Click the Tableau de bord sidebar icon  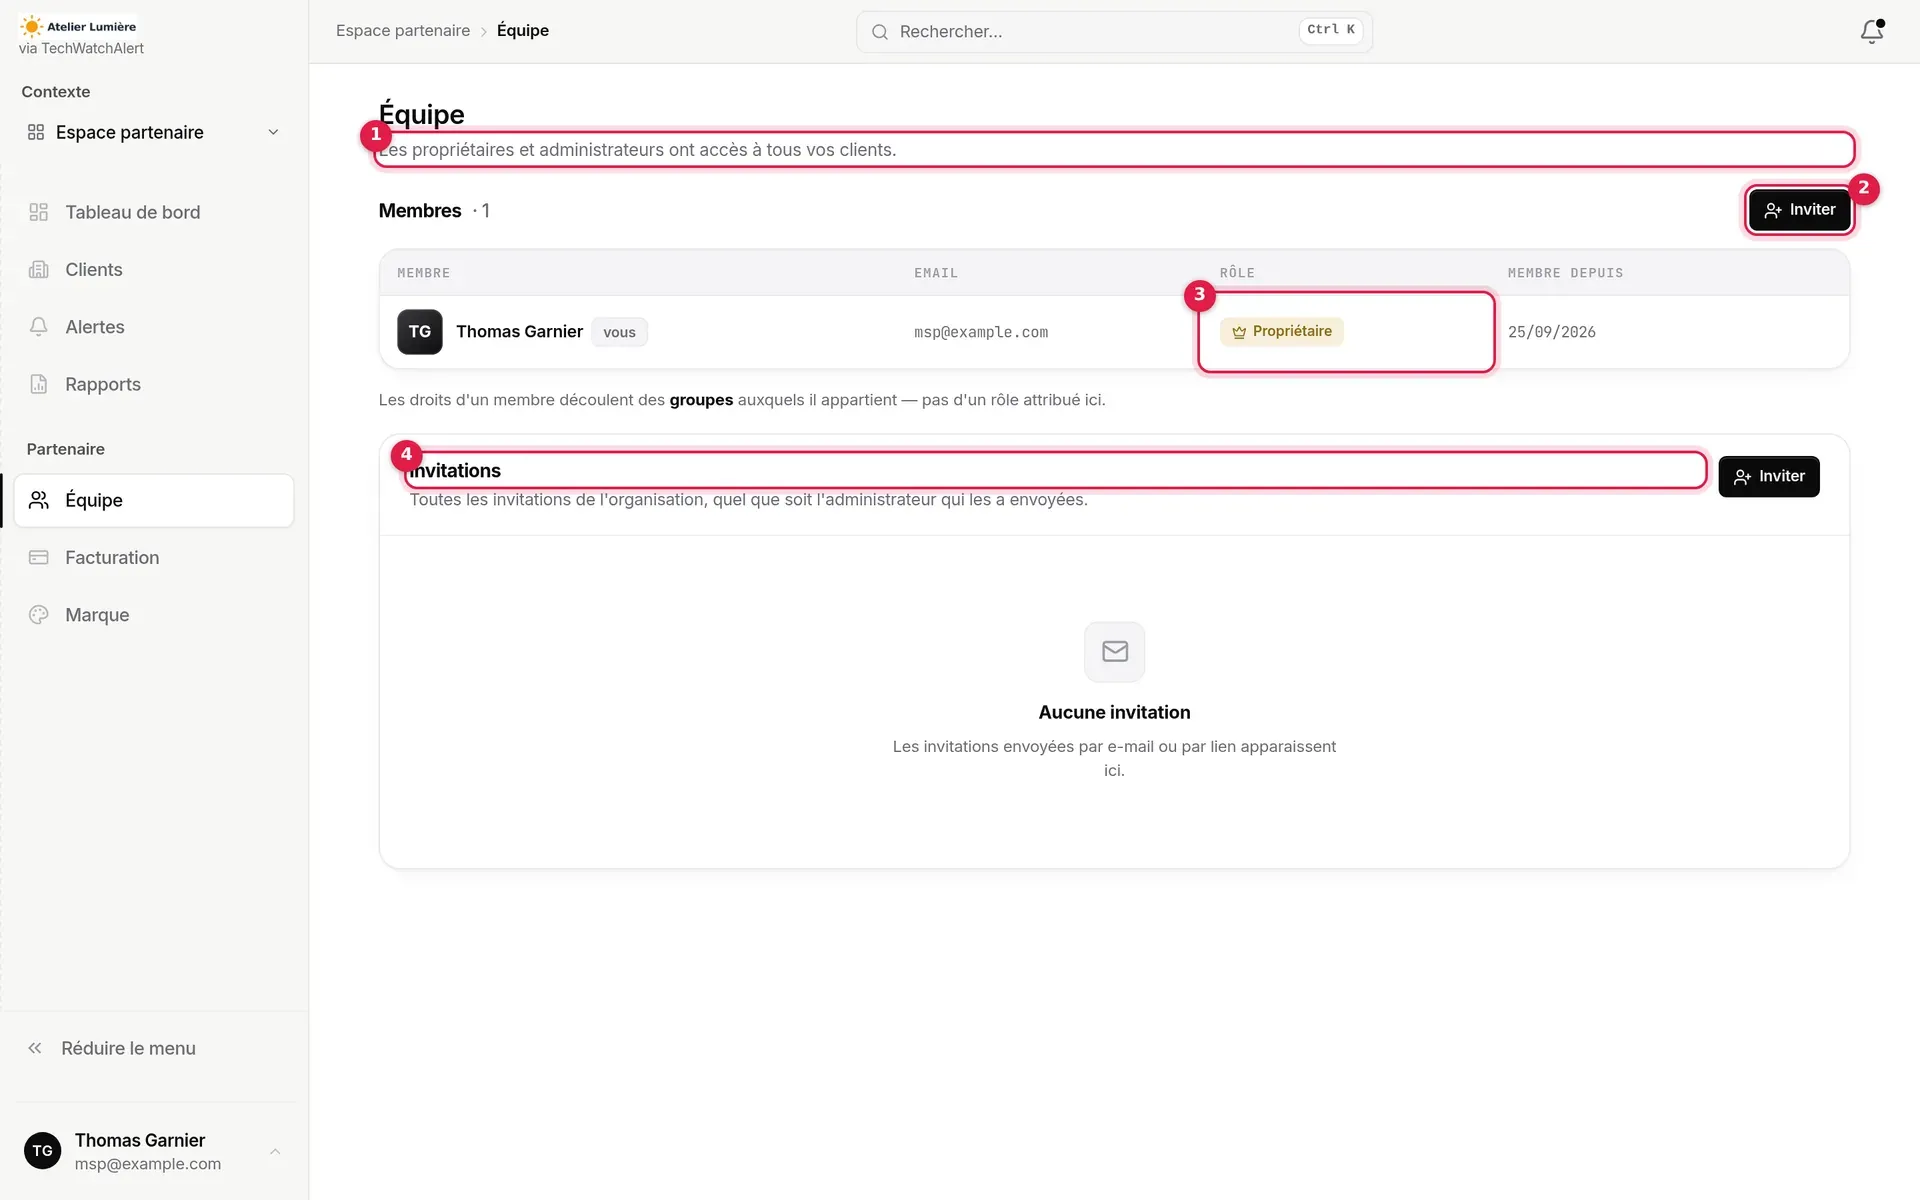coord(39,212)
